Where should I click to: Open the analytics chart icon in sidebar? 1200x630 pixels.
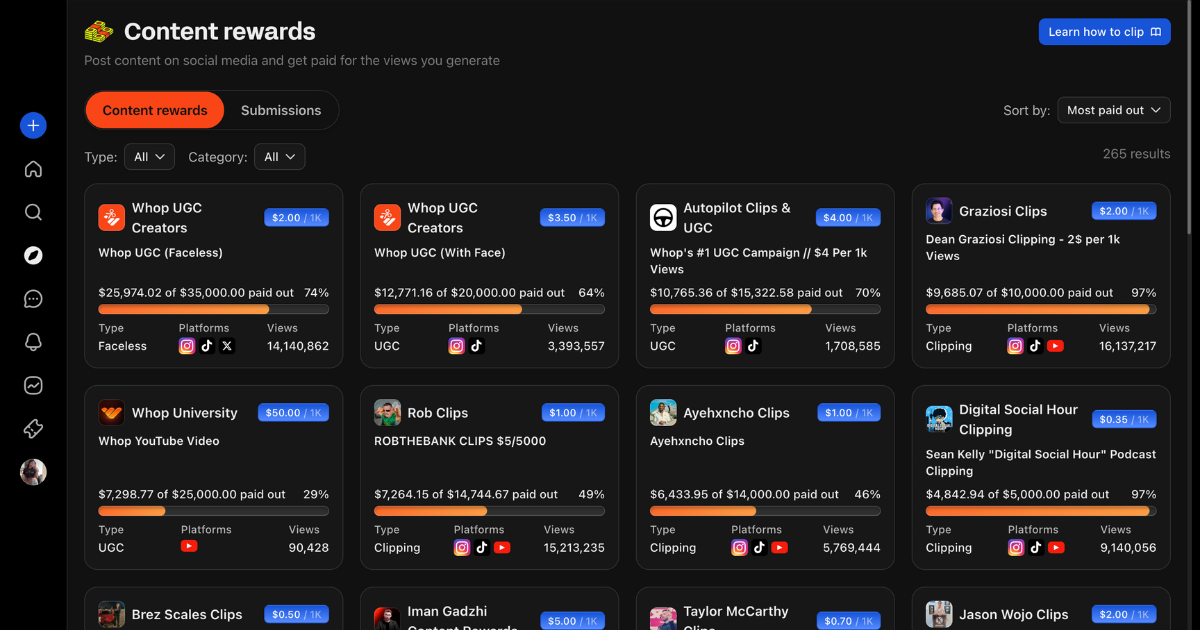[33, 385]
